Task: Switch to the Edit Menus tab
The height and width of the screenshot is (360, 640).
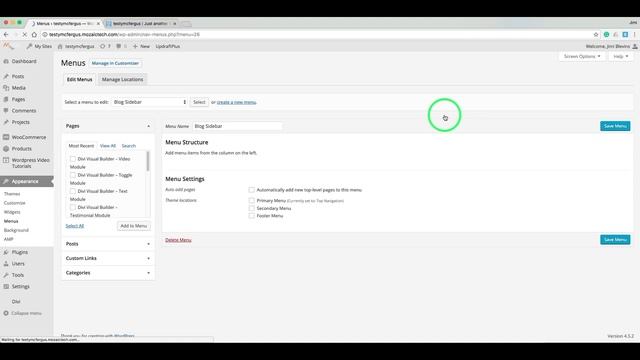Action: point(80,80)
